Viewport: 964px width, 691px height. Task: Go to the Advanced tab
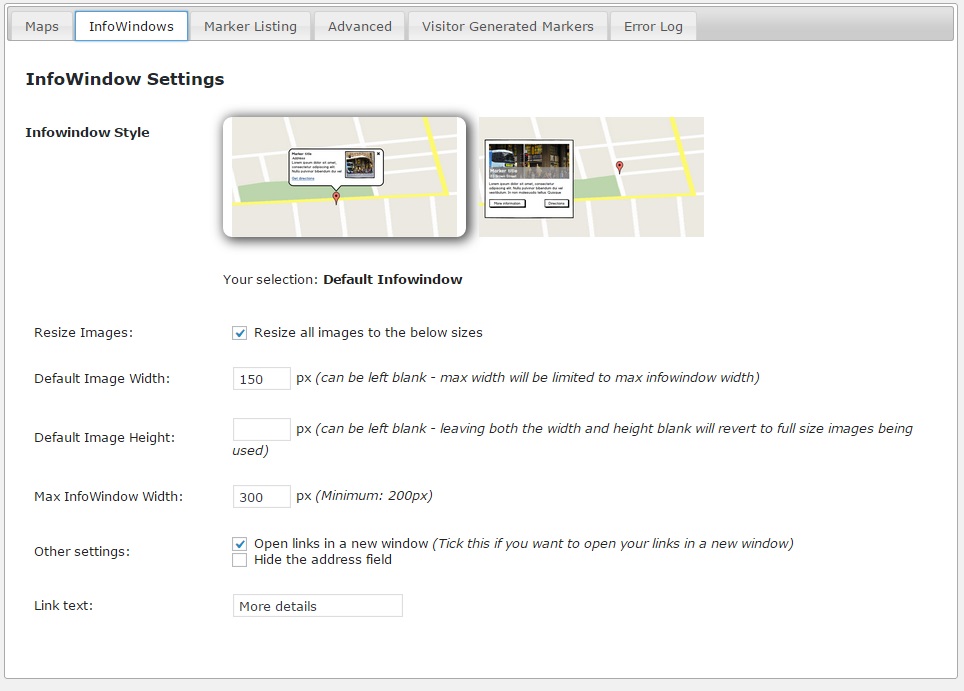359,26
